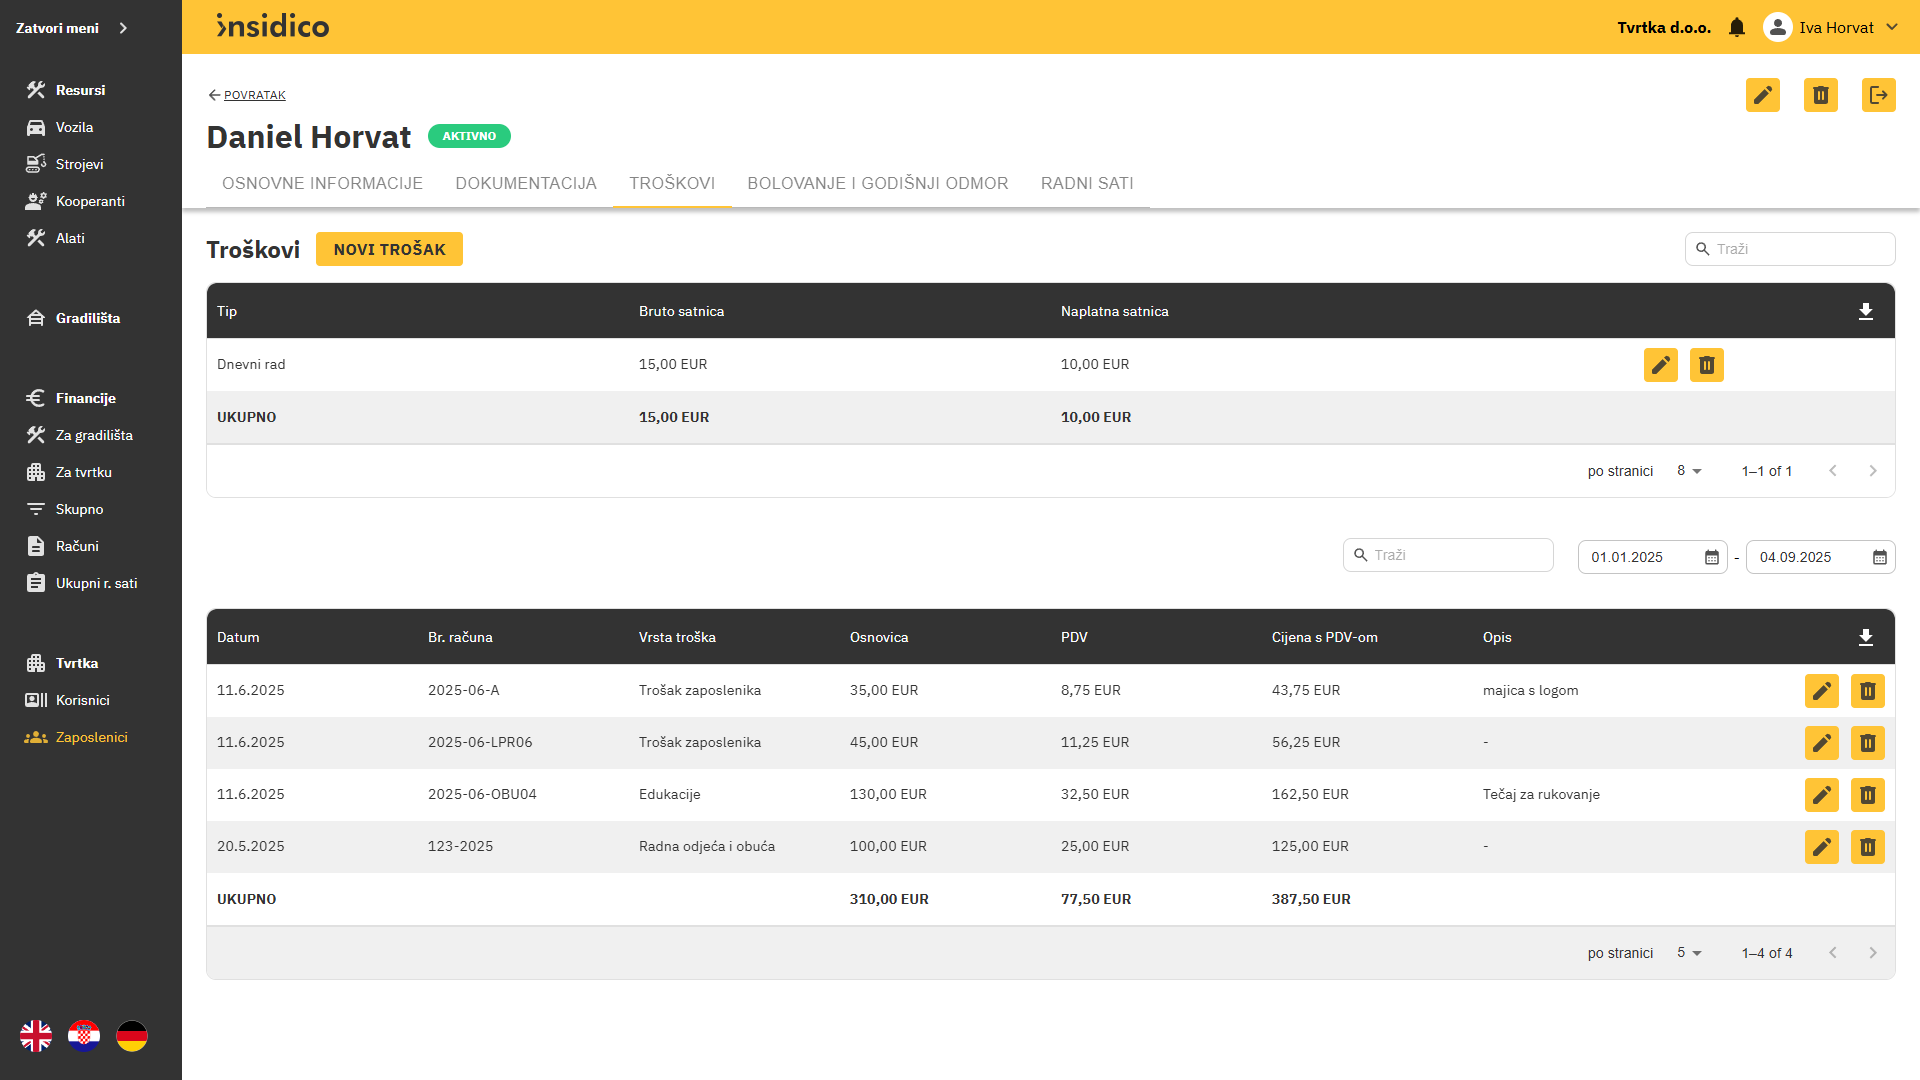Open the Radni sati tab

pos(1086,183)
